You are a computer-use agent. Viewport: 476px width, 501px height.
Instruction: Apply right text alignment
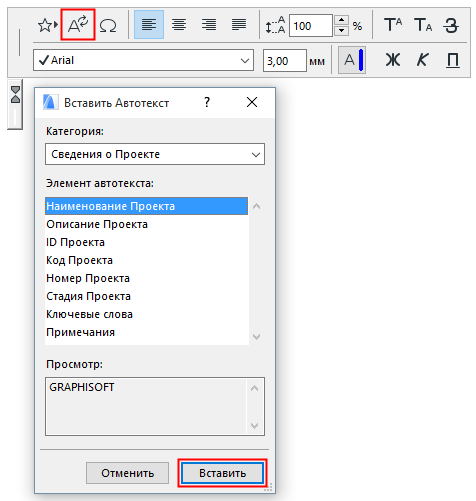point(209,25)
